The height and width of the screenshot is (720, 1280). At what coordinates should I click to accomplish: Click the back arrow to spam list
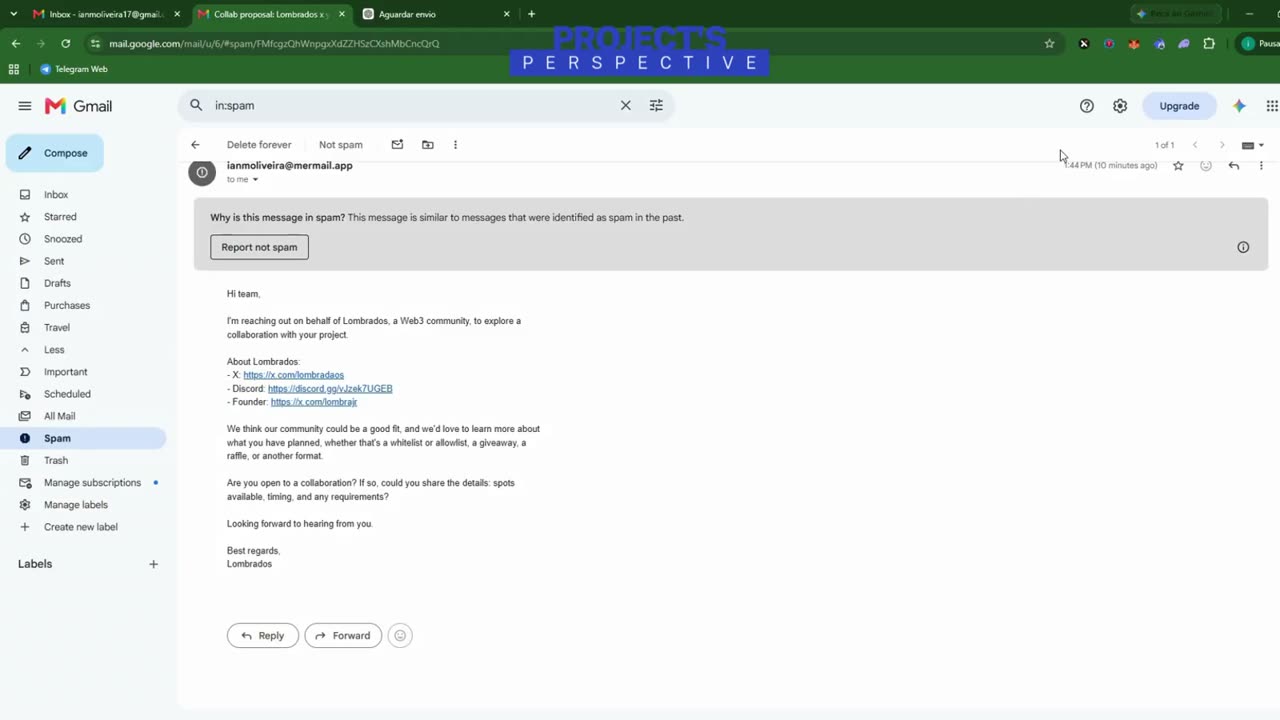pos(195,145)
